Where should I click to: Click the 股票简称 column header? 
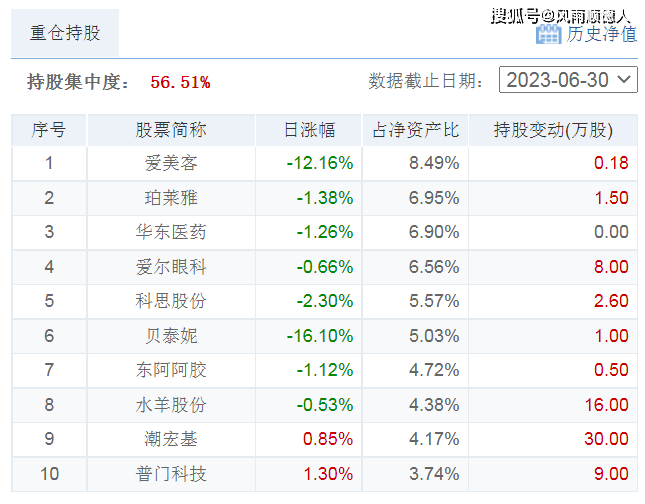tap(171, 131)
